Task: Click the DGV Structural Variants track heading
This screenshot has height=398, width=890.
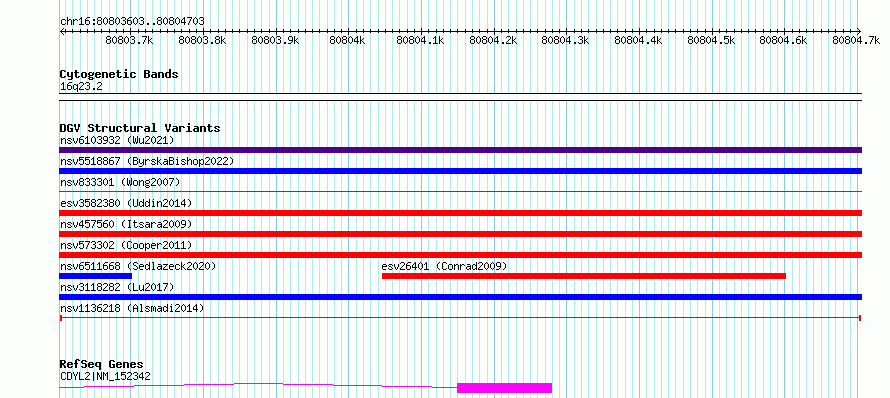Action: coord(140,128)
